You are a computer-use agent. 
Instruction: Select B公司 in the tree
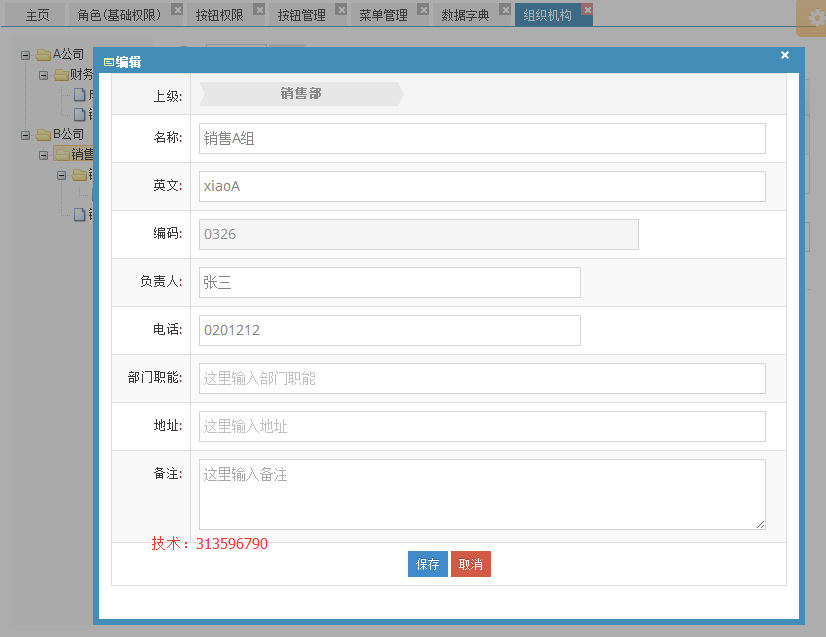tap(68, 134)
